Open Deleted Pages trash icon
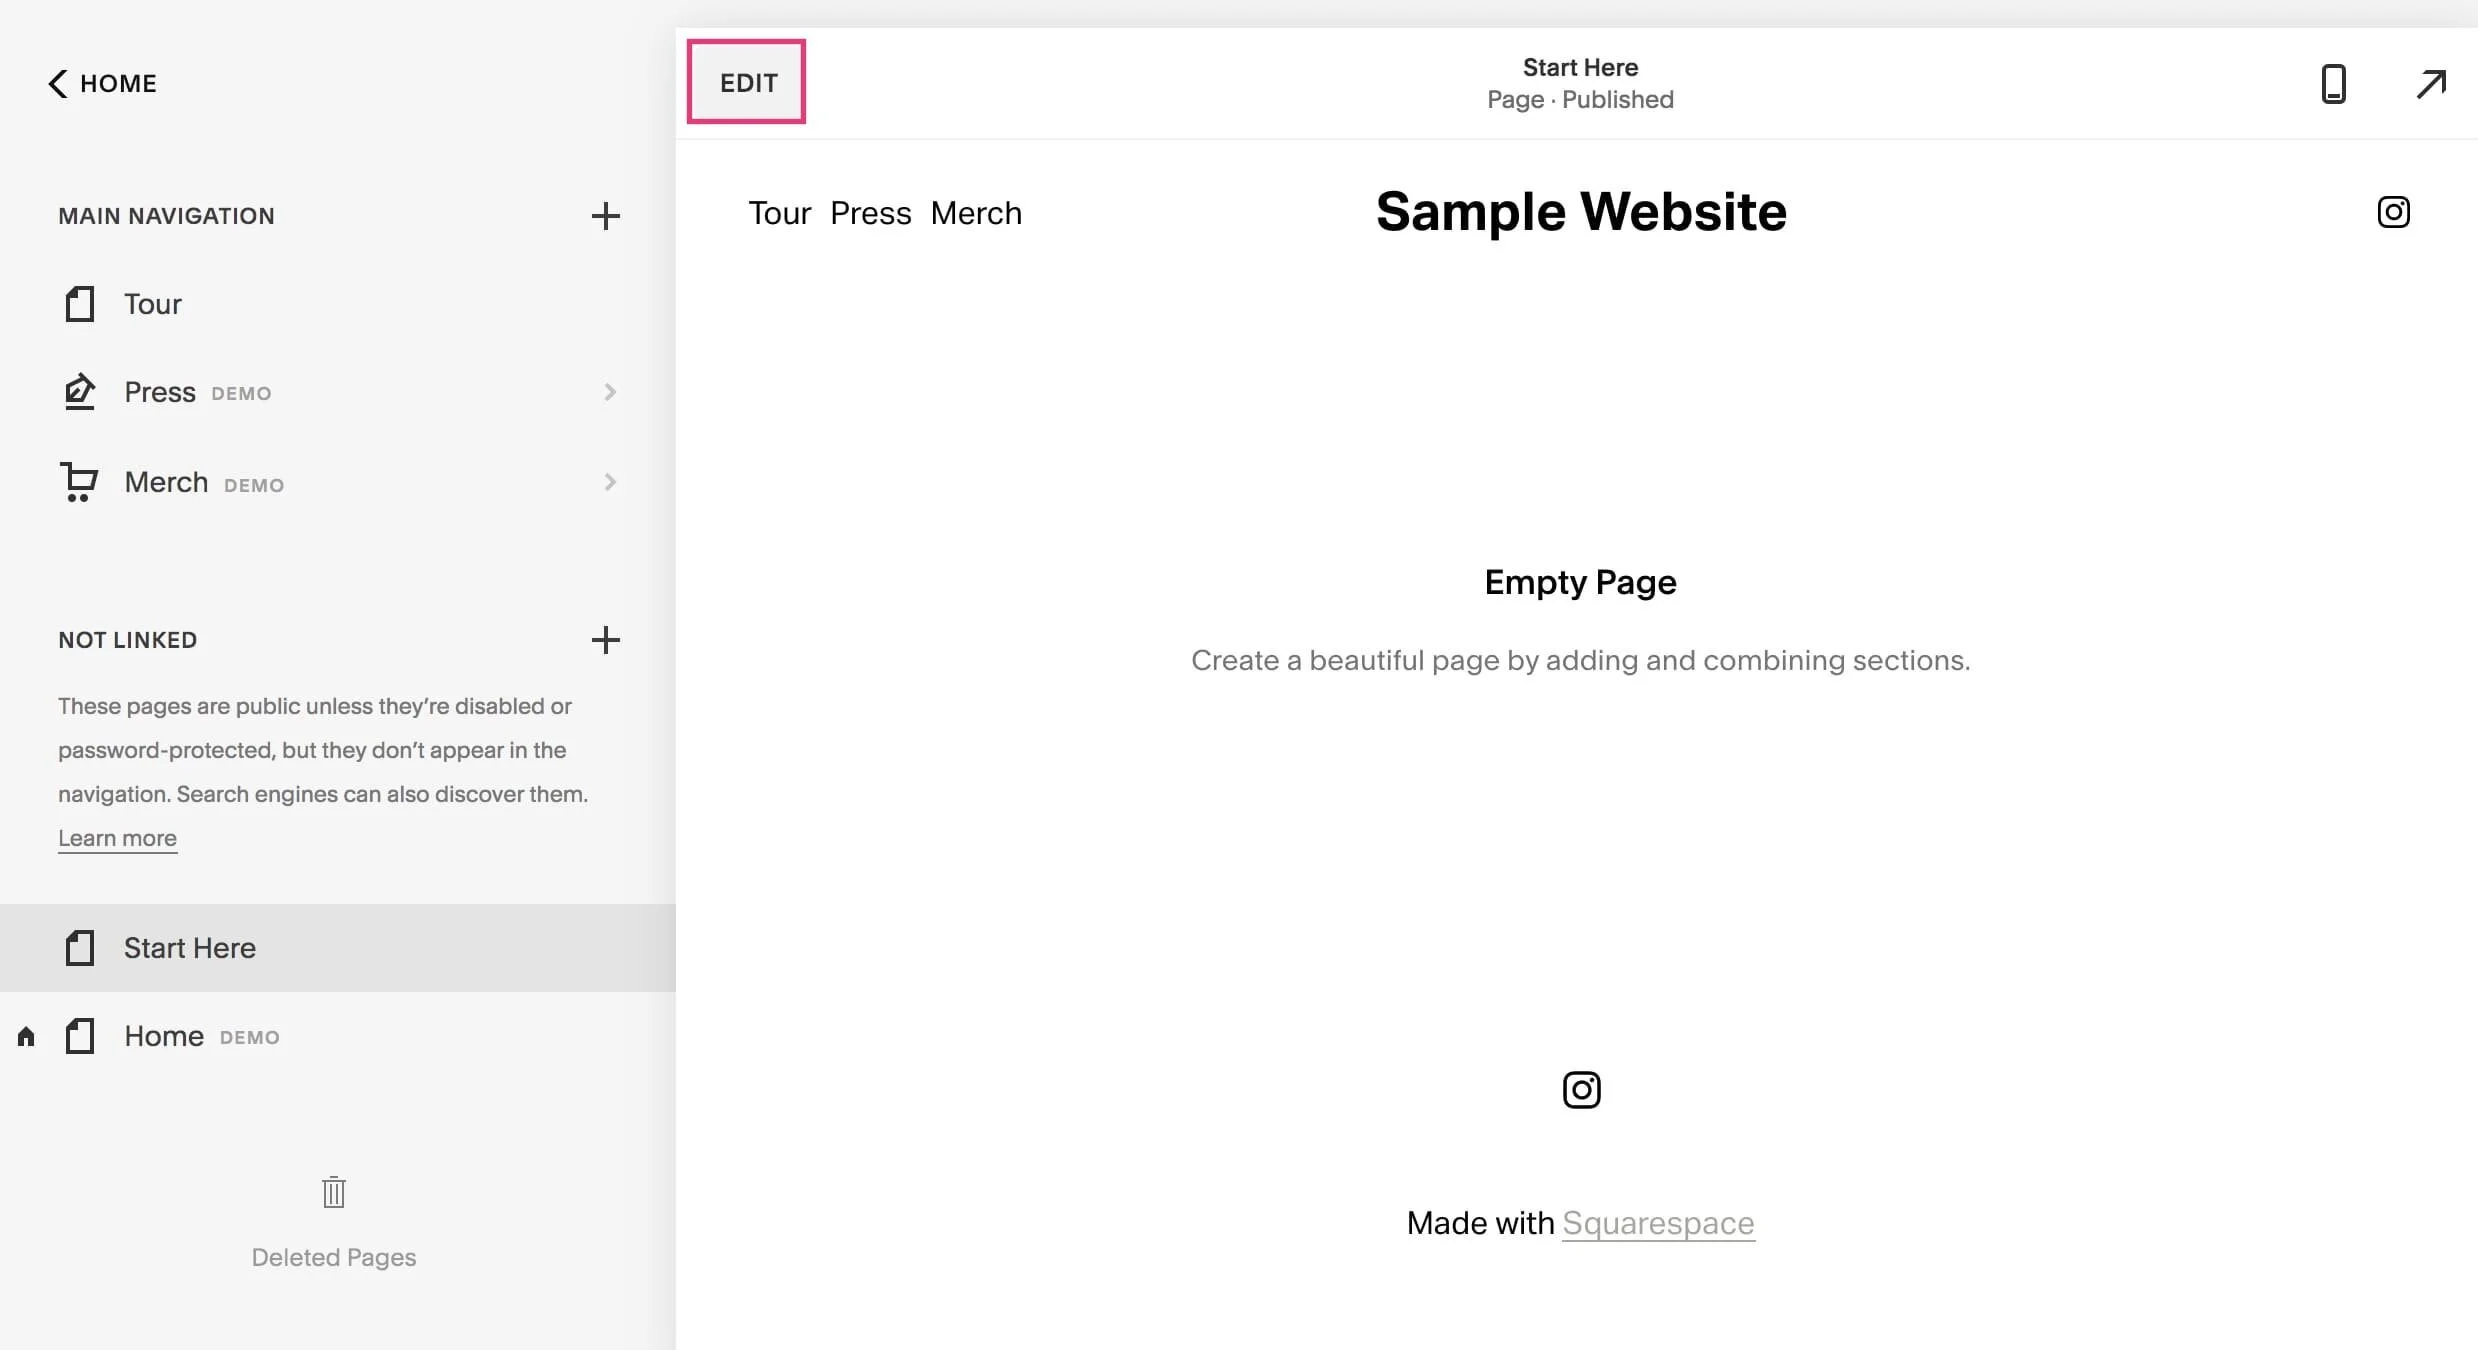This screenshot has width=2478, height=1350. point(334,1192)
